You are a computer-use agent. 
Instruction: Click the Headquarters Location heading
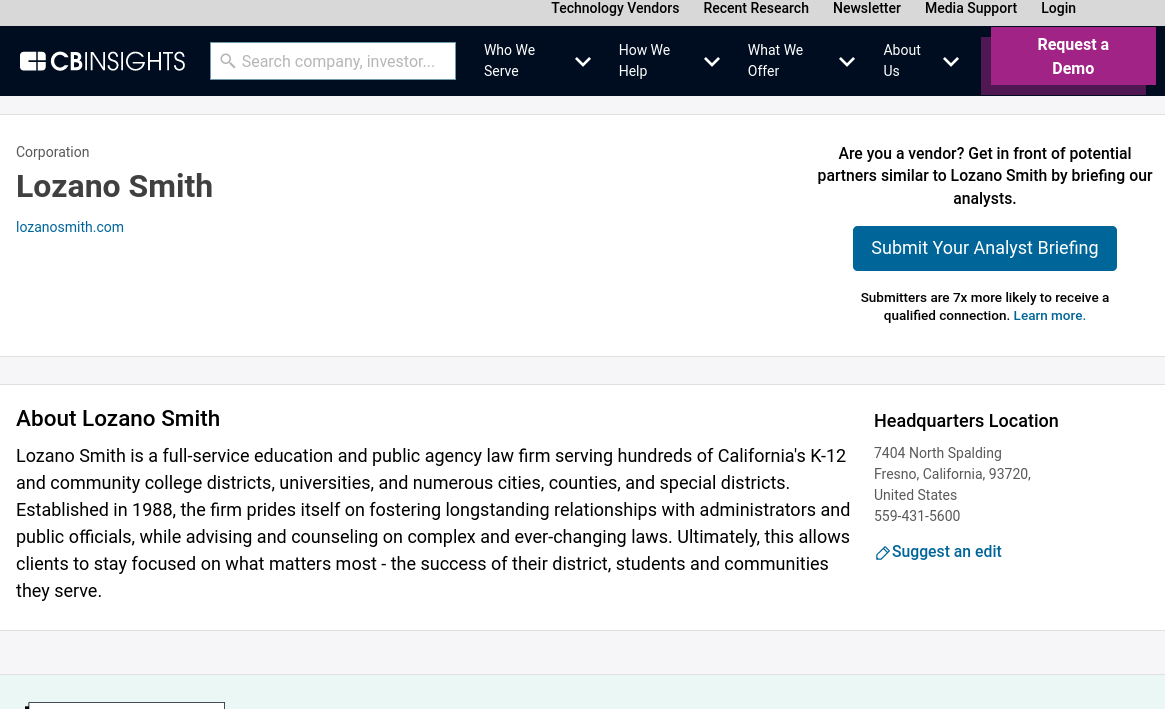(x=966, y=421)
